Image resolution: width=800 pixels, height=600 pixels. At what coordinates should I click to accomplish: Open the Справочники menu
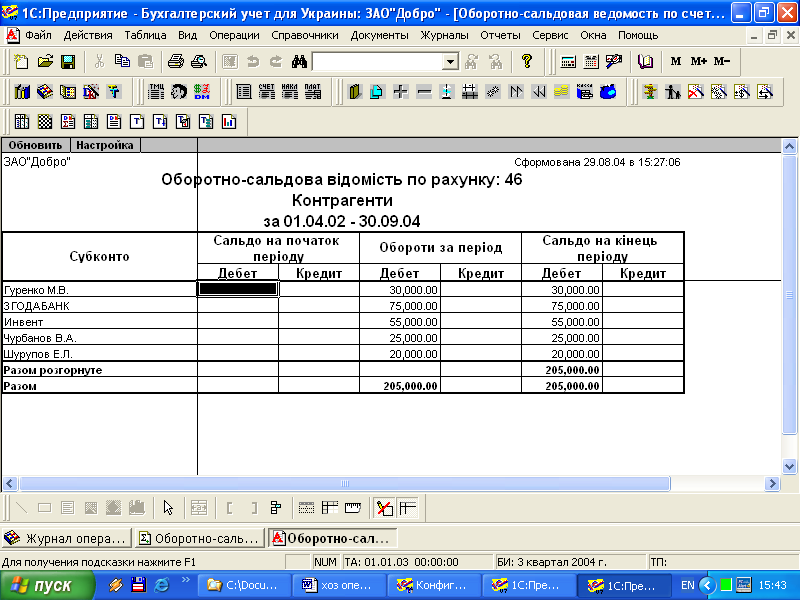[305, 35]
